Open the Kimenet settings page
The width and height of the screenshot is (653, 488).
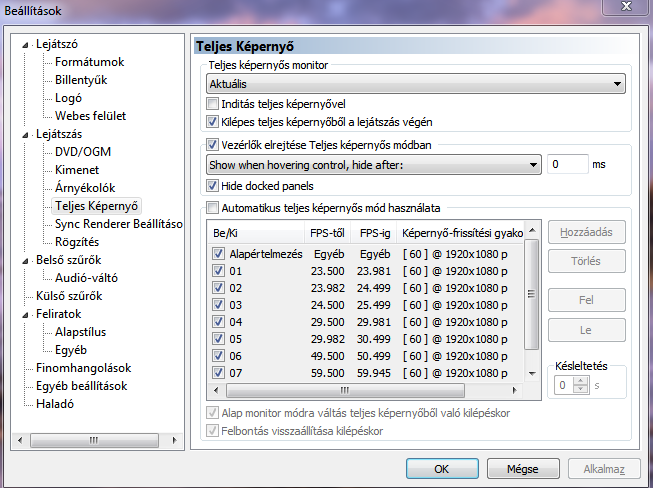(x=77, y=170)
